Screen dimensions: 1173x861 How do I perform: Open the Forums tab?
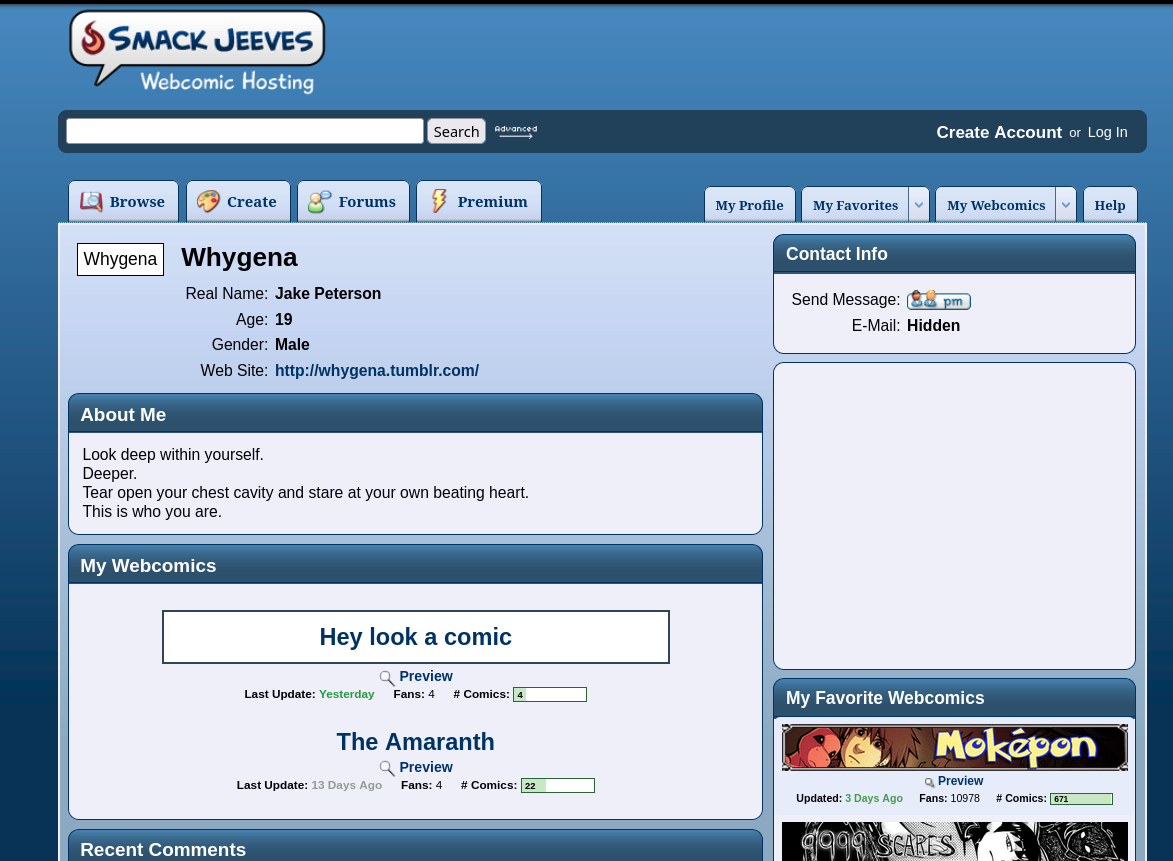click(353, 201)
